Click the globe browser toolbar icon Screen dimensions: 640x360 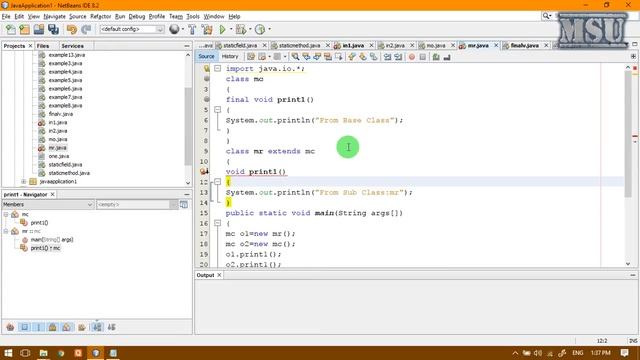pos(174,29)
